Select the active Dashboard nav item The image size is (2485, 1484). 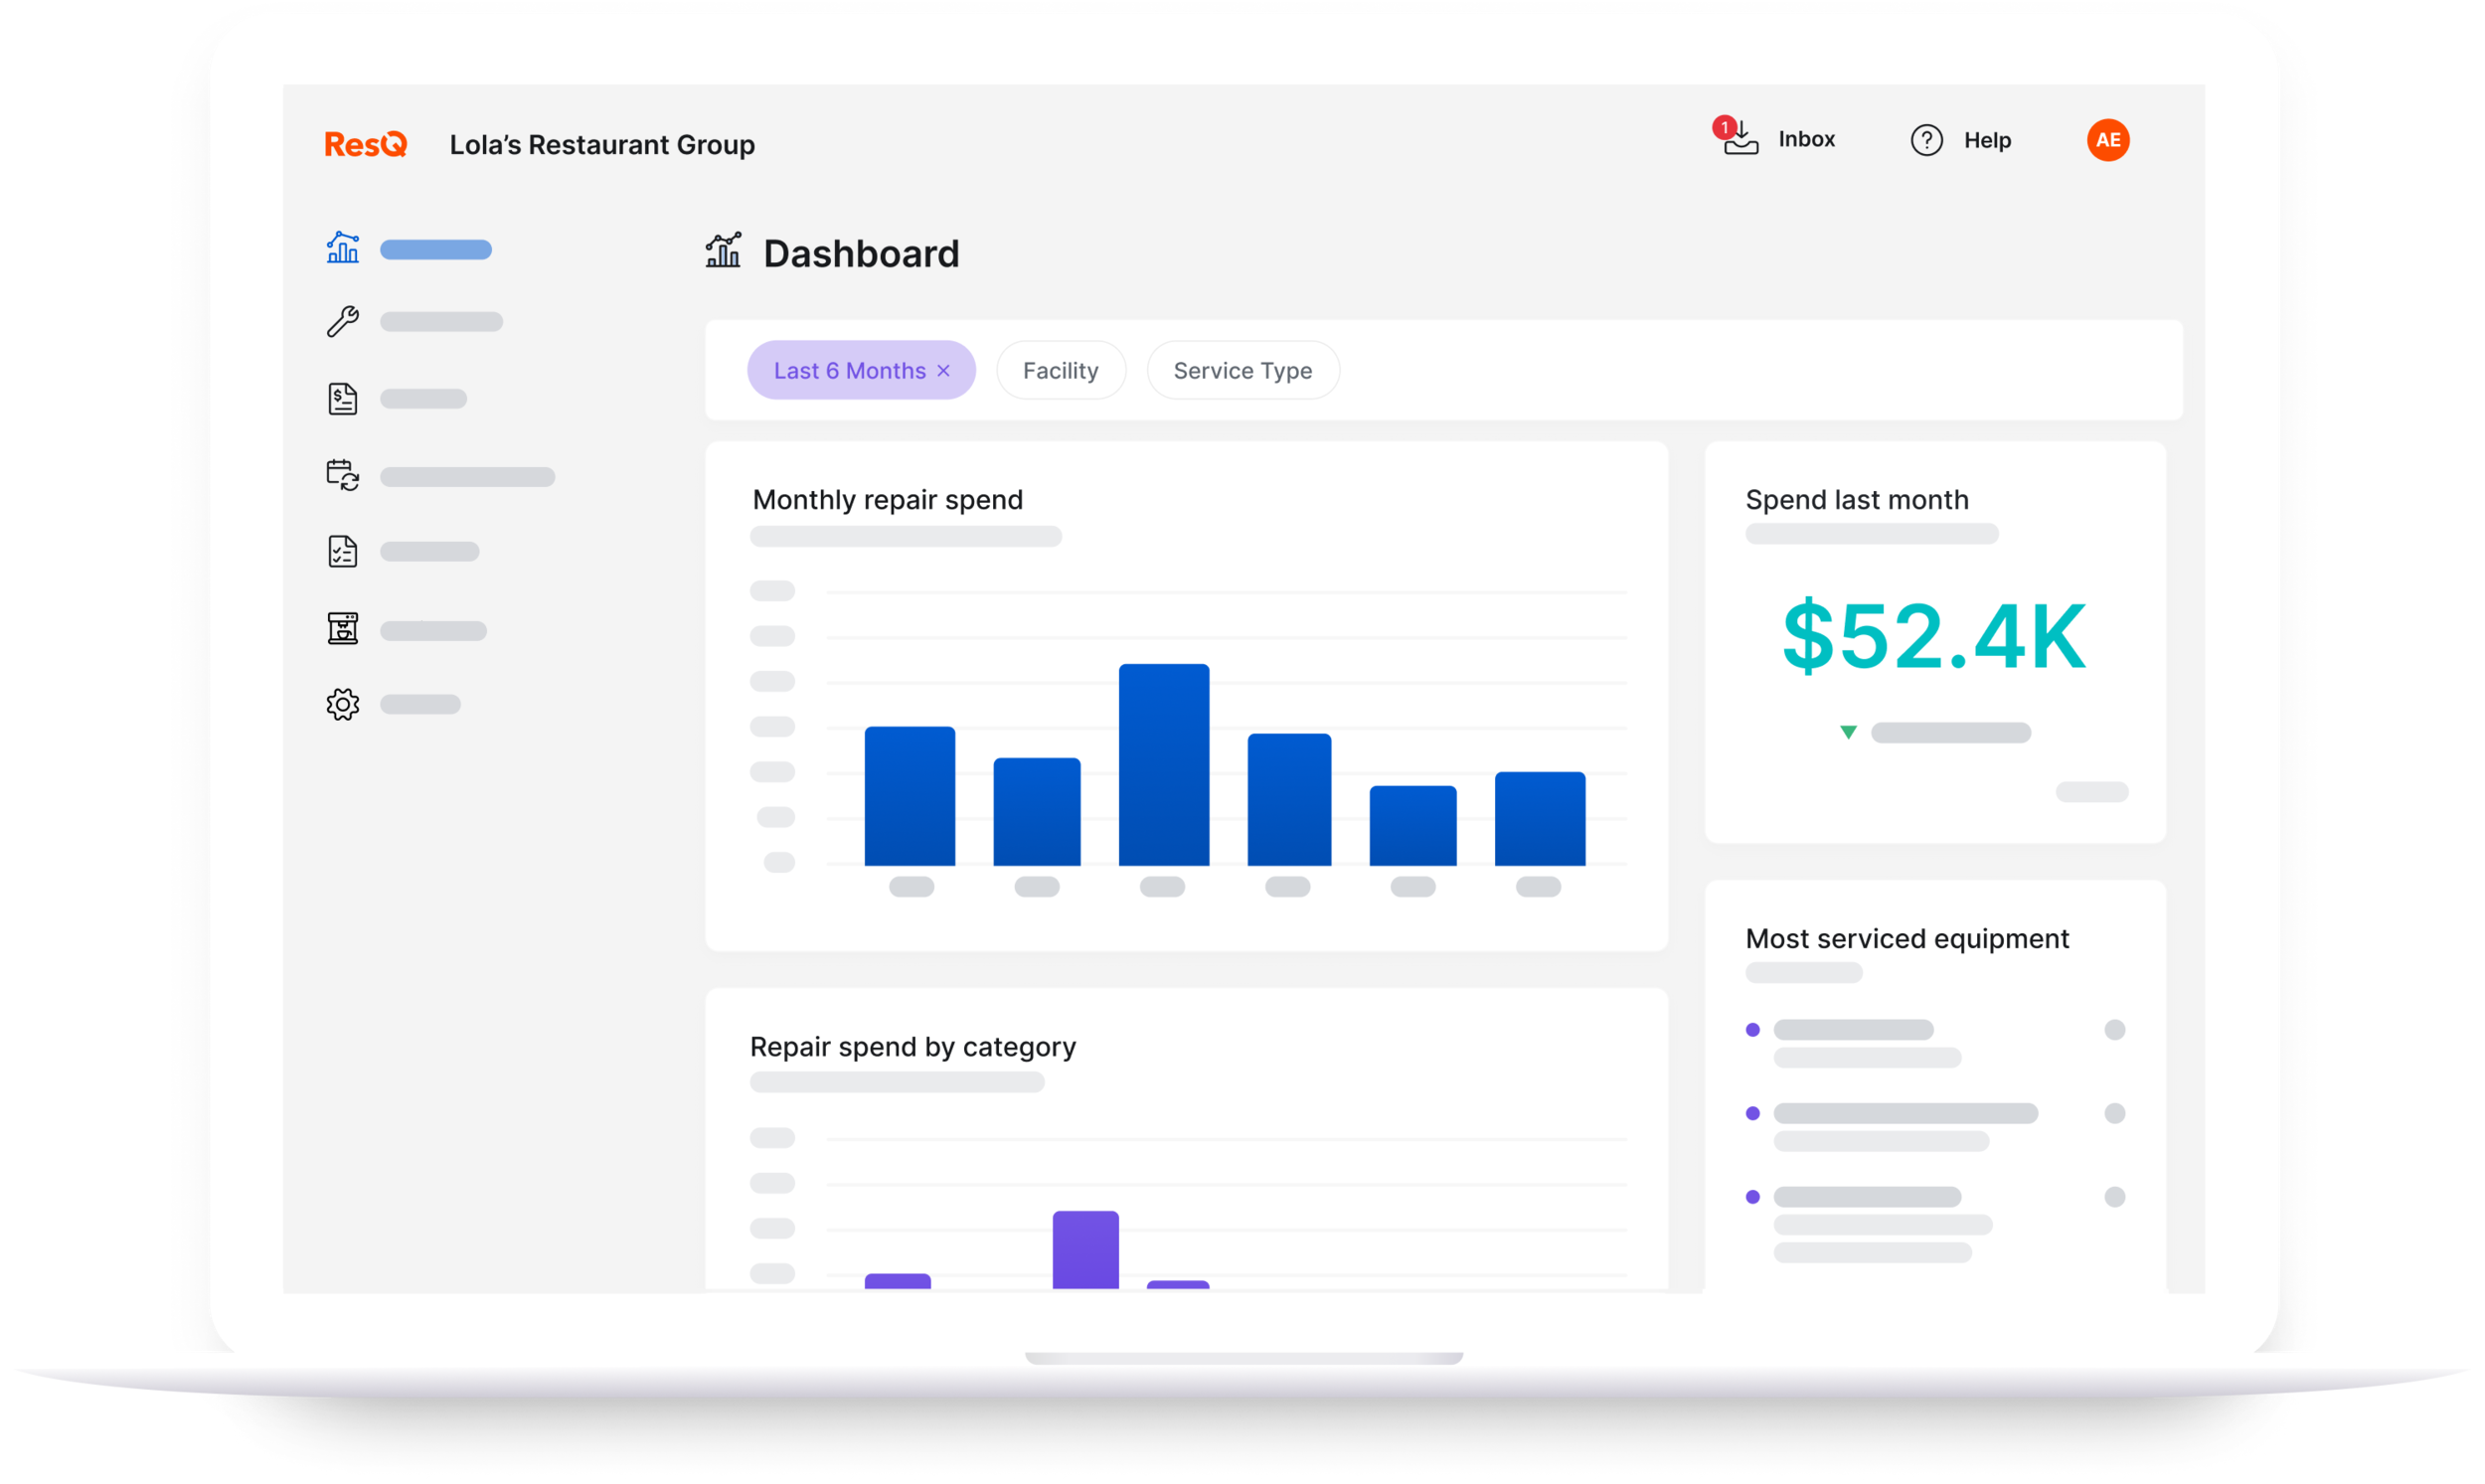(435, 249)
